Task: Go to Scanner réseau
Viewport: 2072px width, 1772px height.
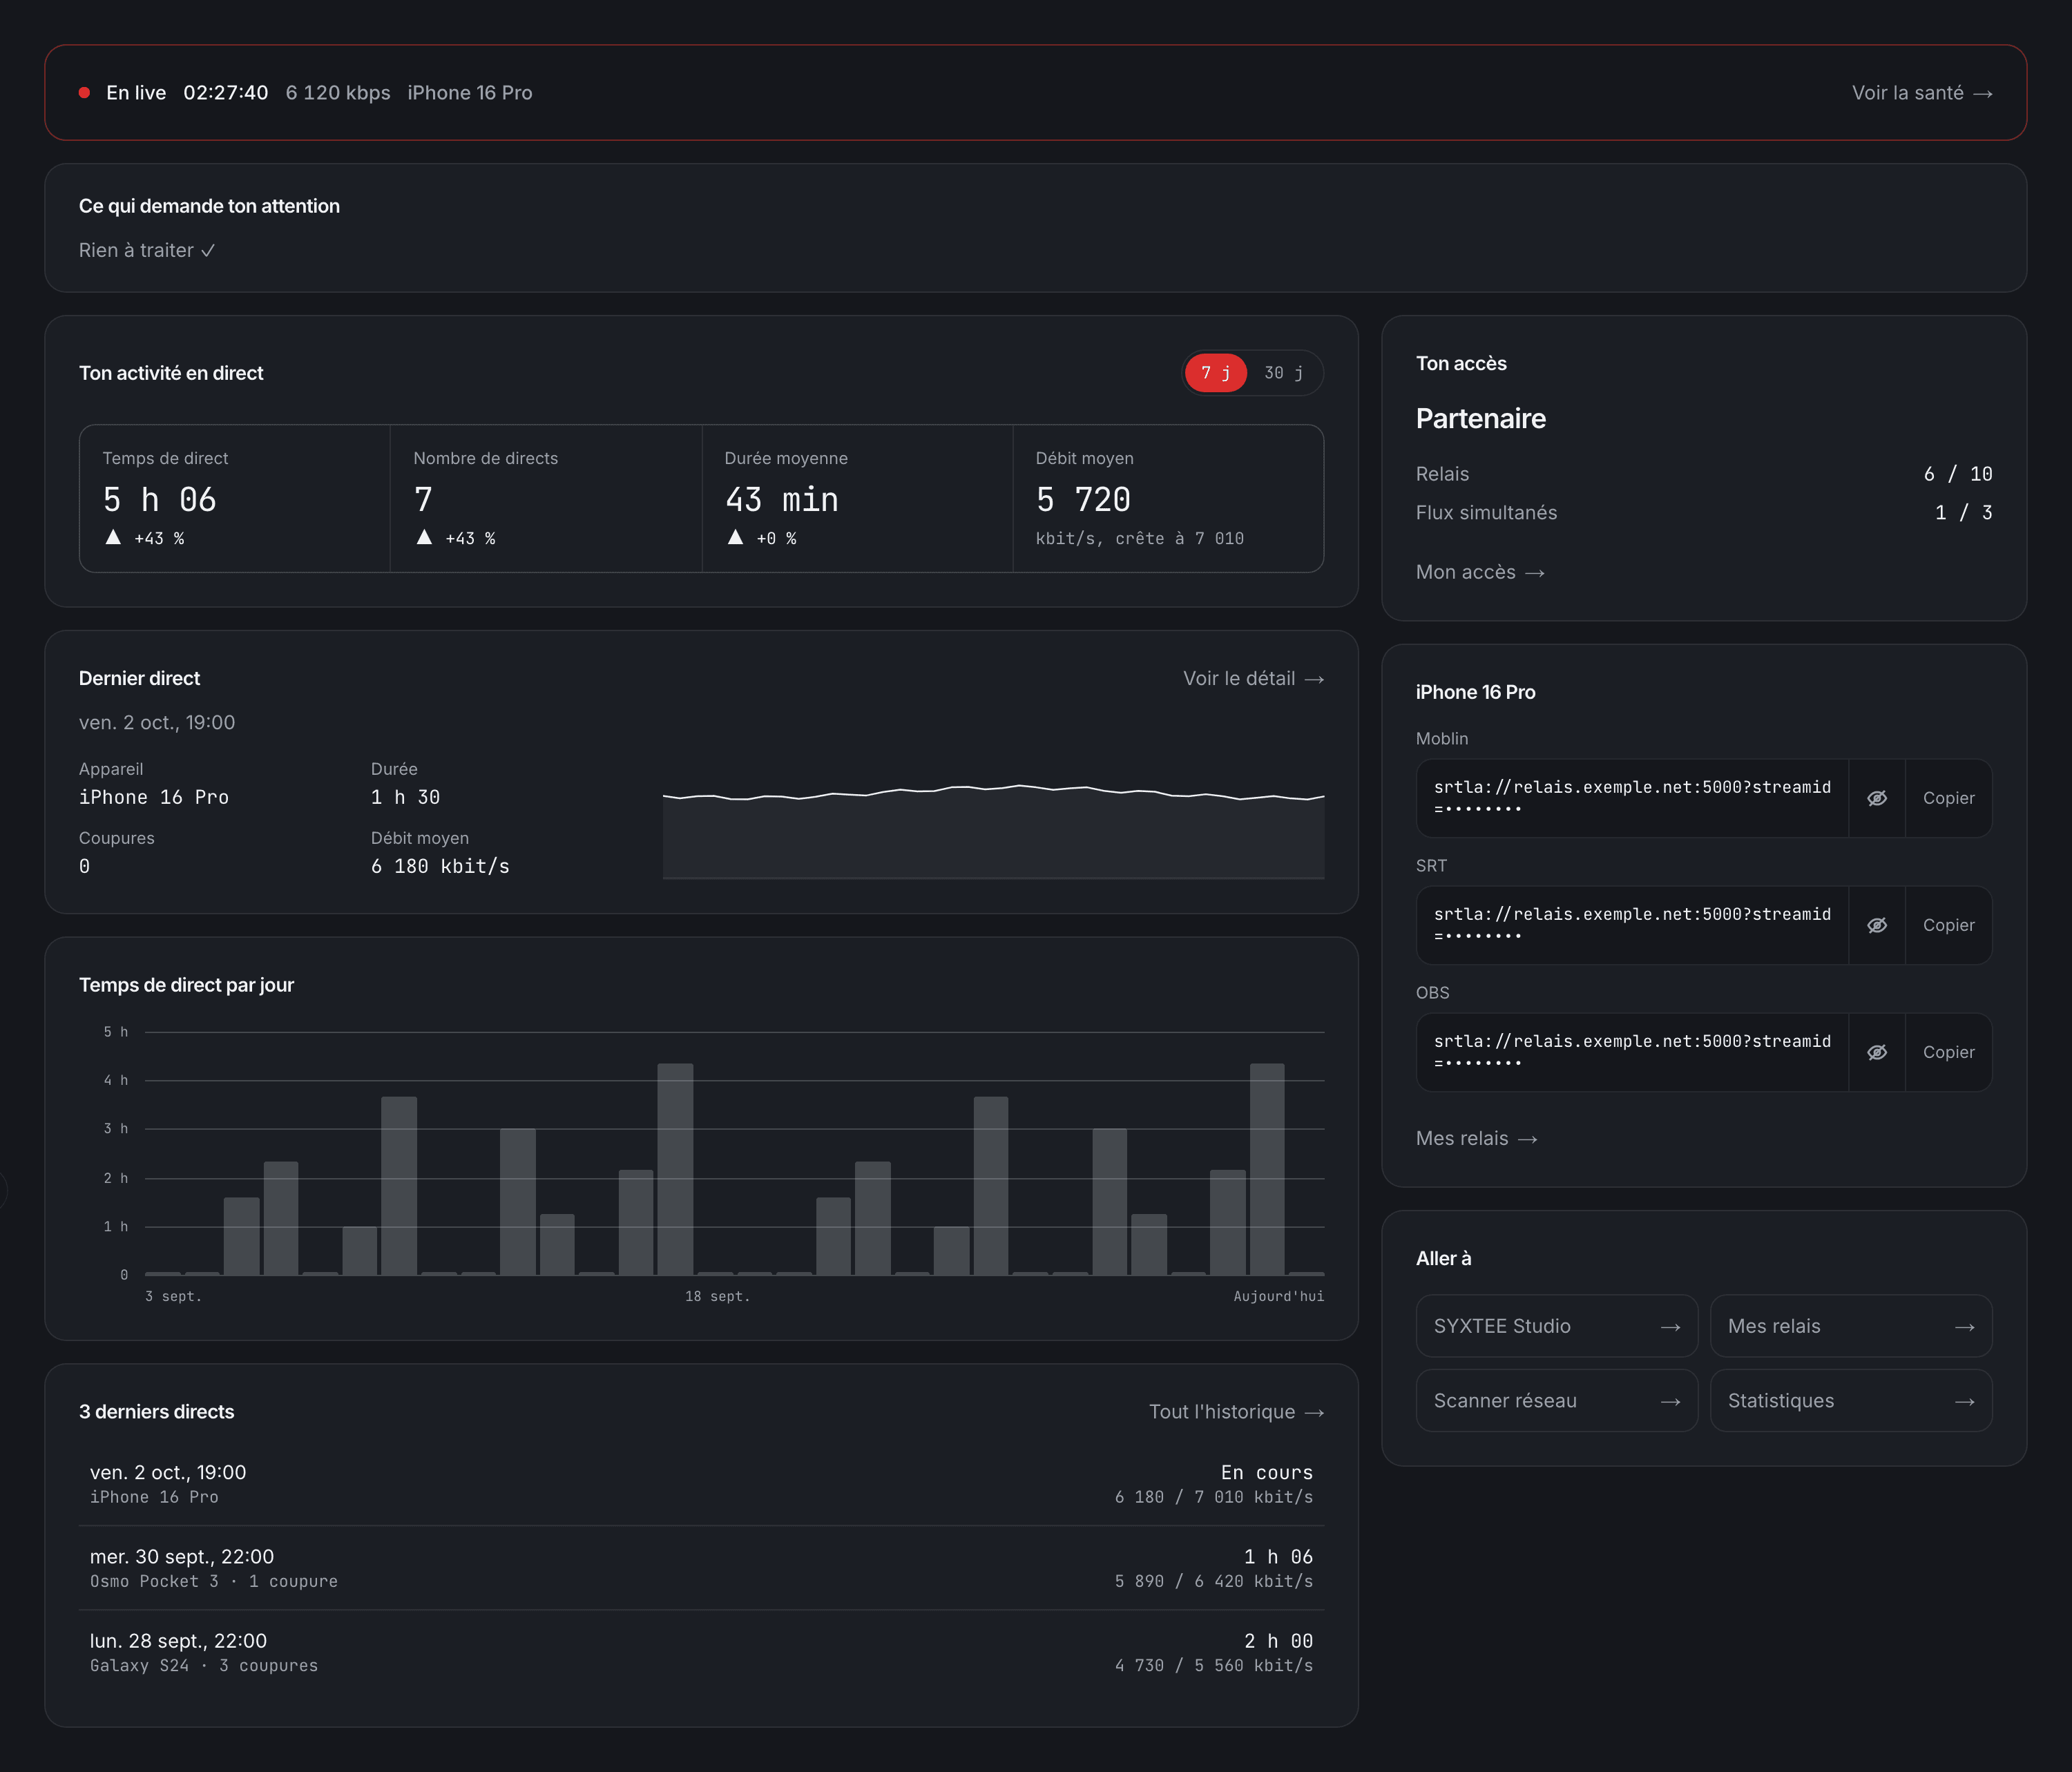Action: [x=1557, y=1400]
